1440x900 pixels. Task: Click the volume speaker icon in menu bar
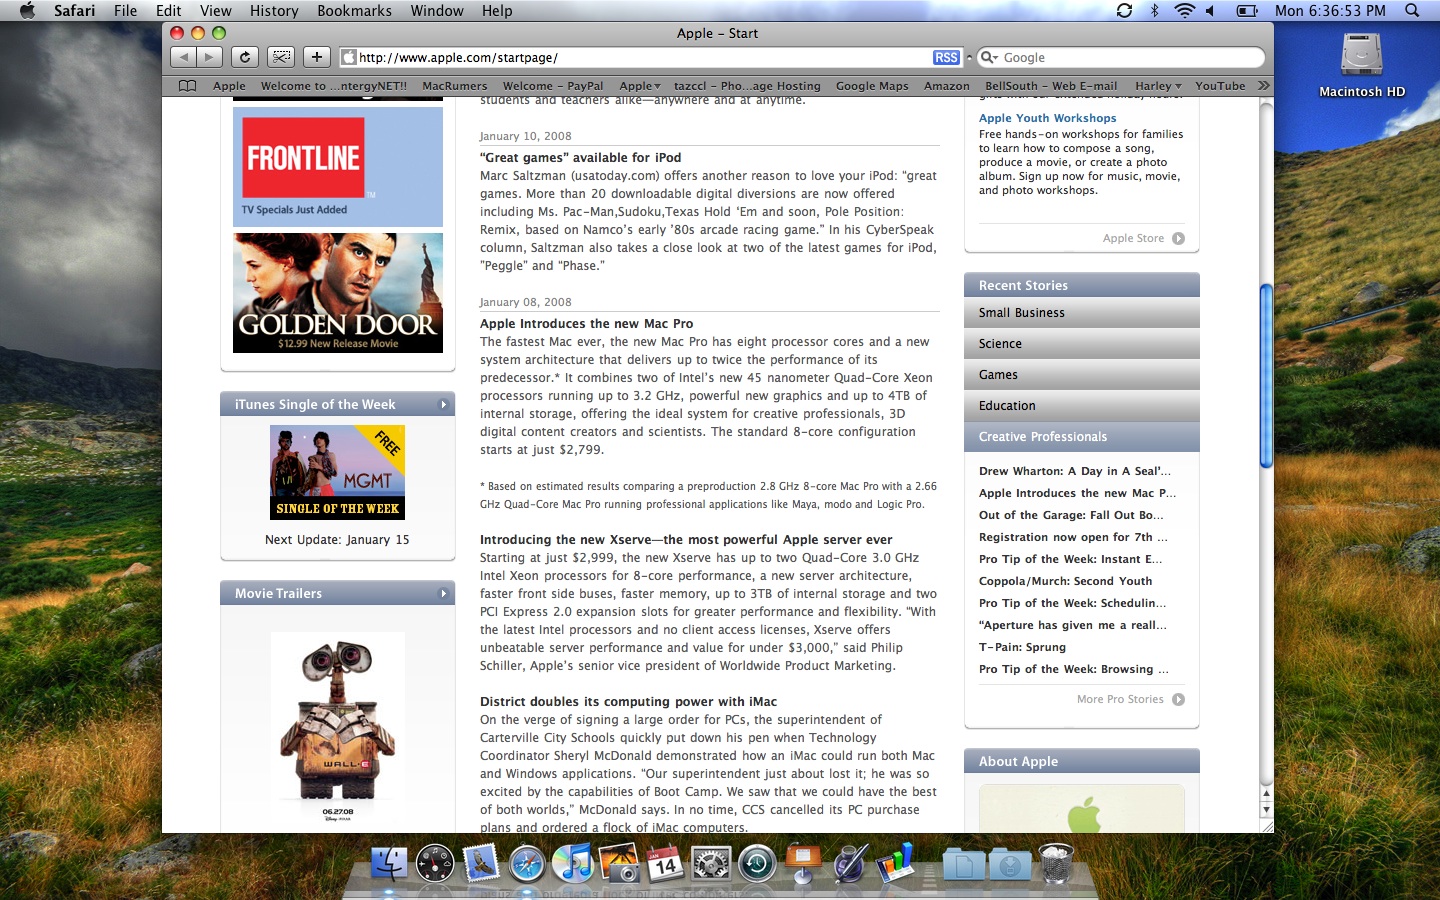click(x=1210, y=10)
